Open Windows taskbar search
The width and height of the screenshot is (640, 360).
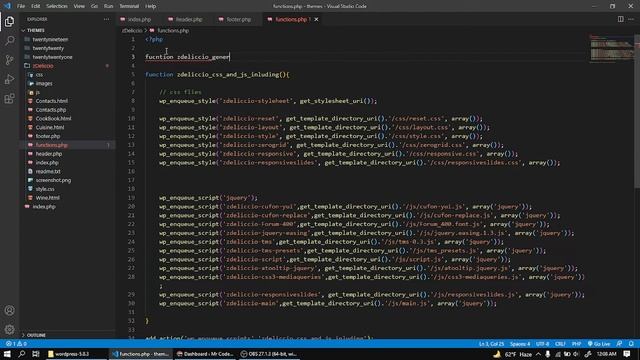coord(22,354)
